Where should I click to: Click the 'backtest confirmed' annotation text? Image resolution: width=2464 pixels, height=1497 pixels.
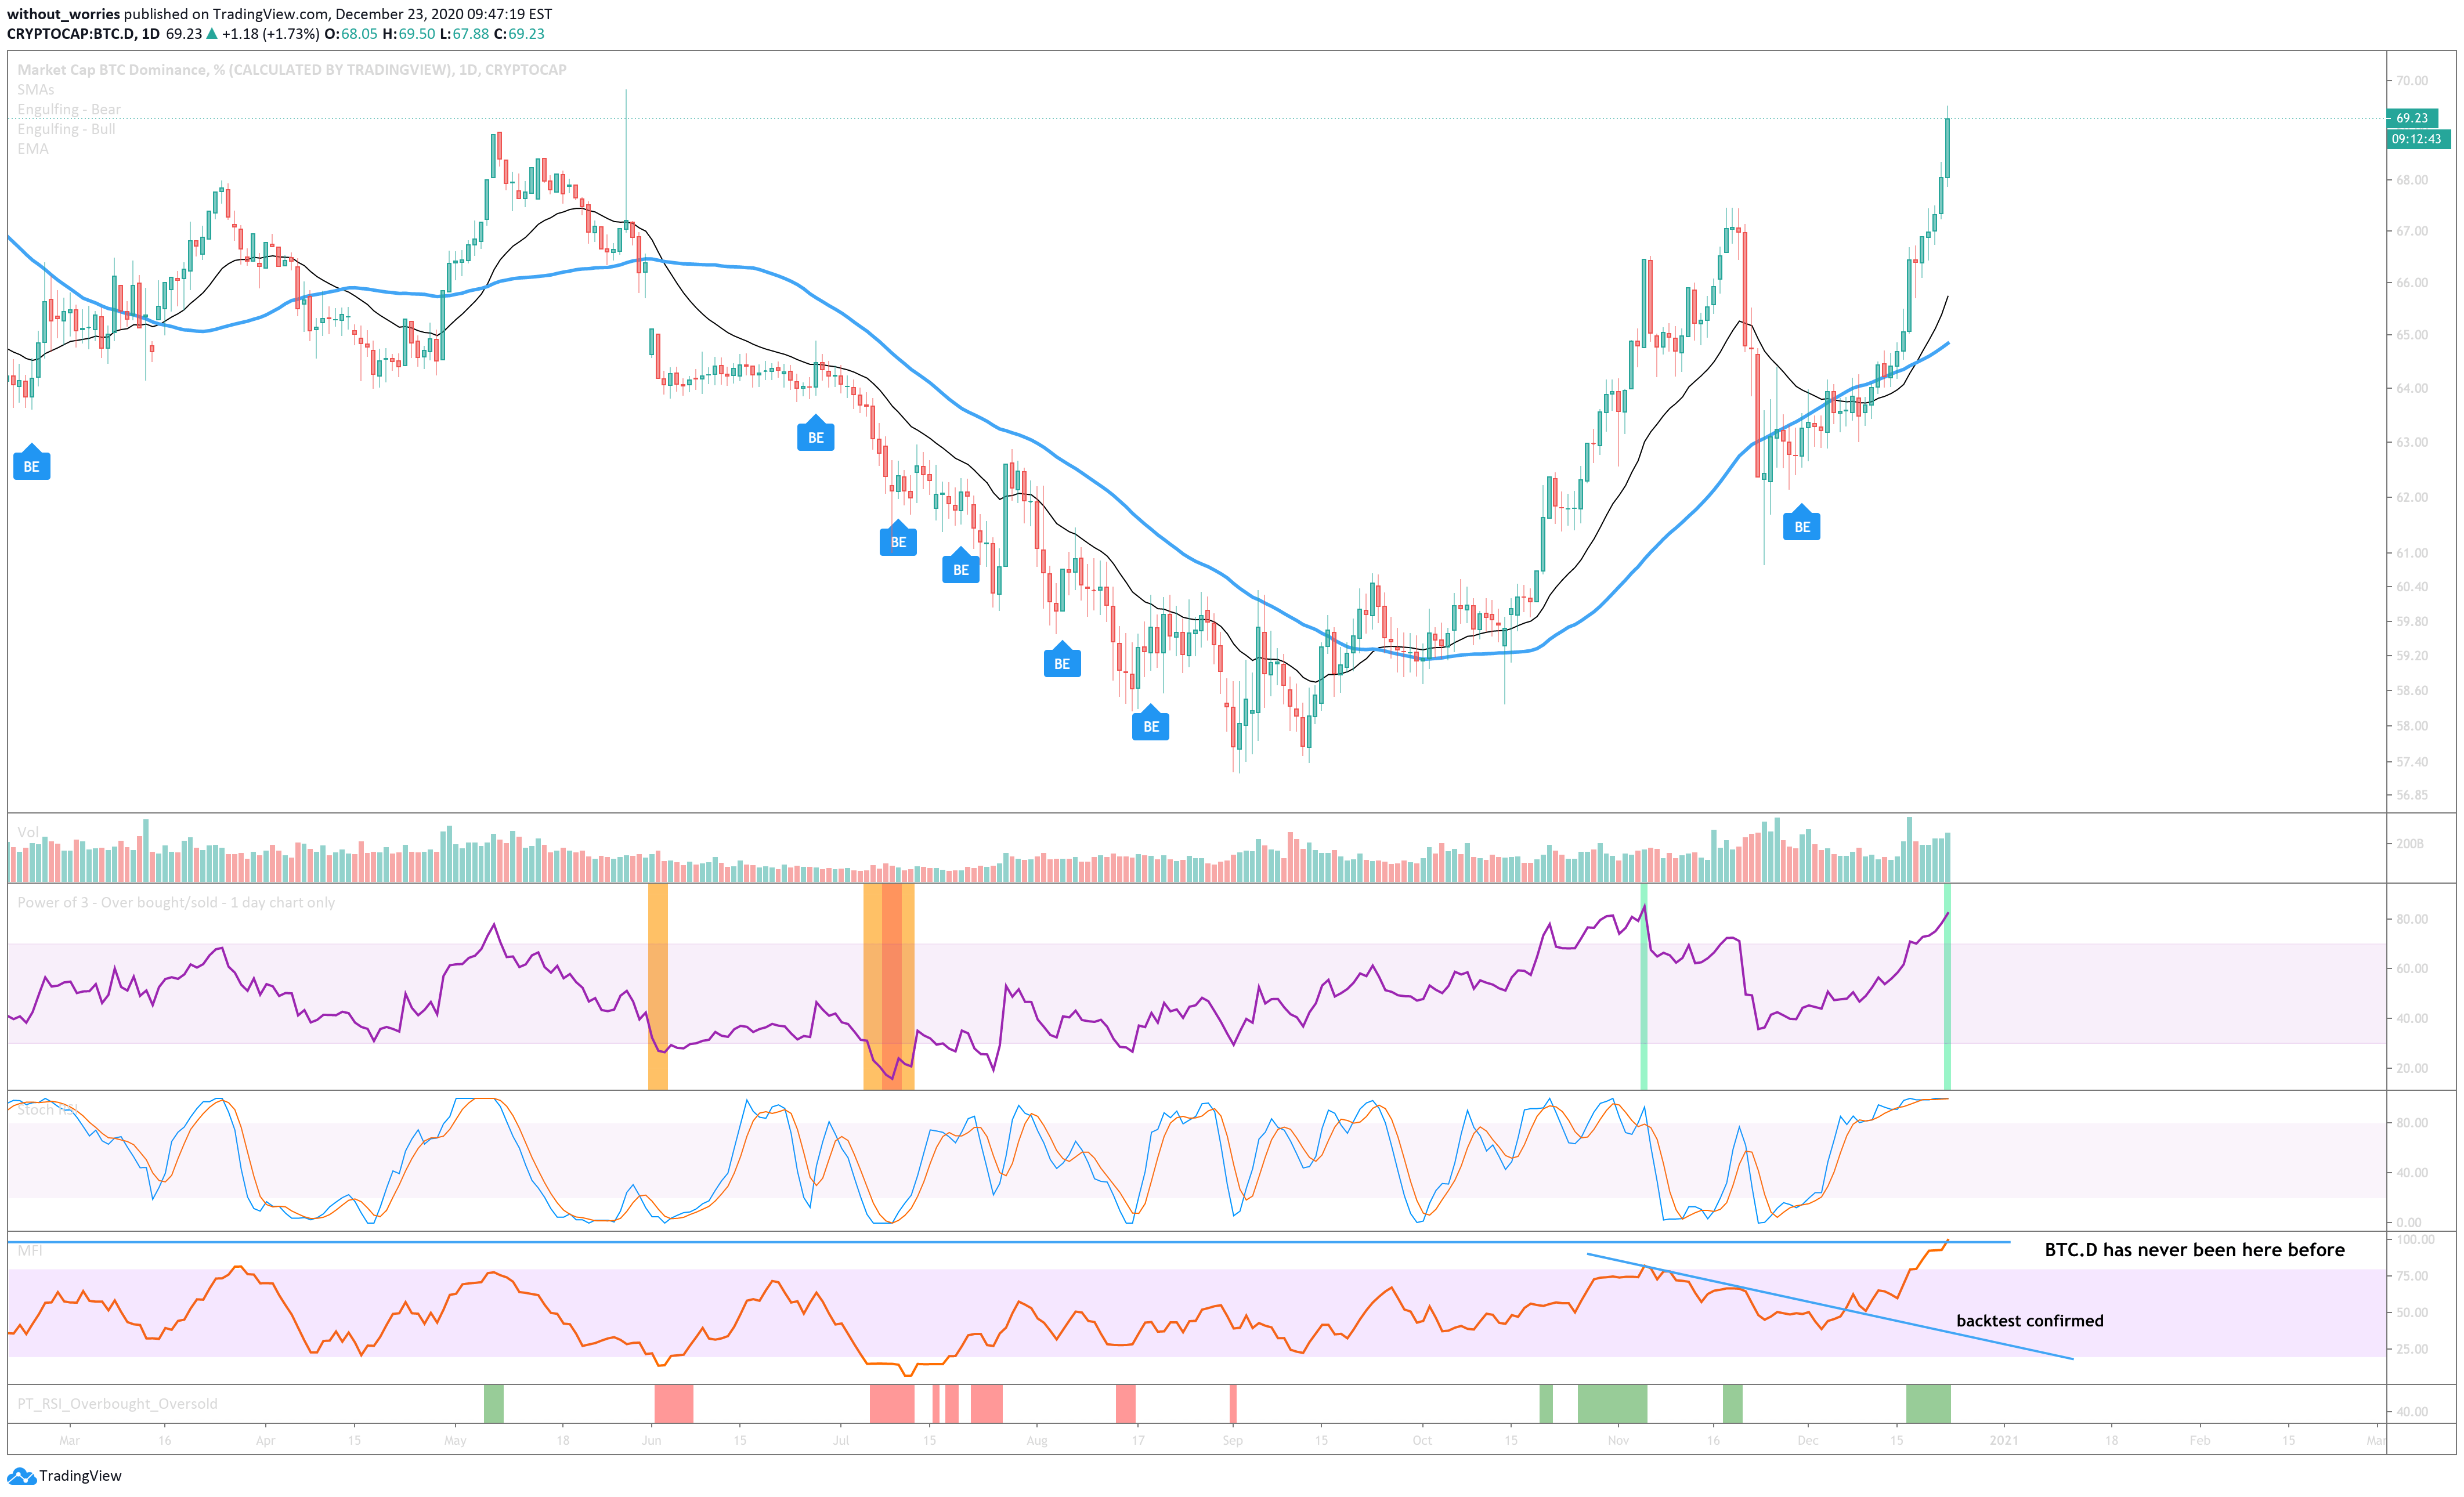click(x=2029, y=1320)
